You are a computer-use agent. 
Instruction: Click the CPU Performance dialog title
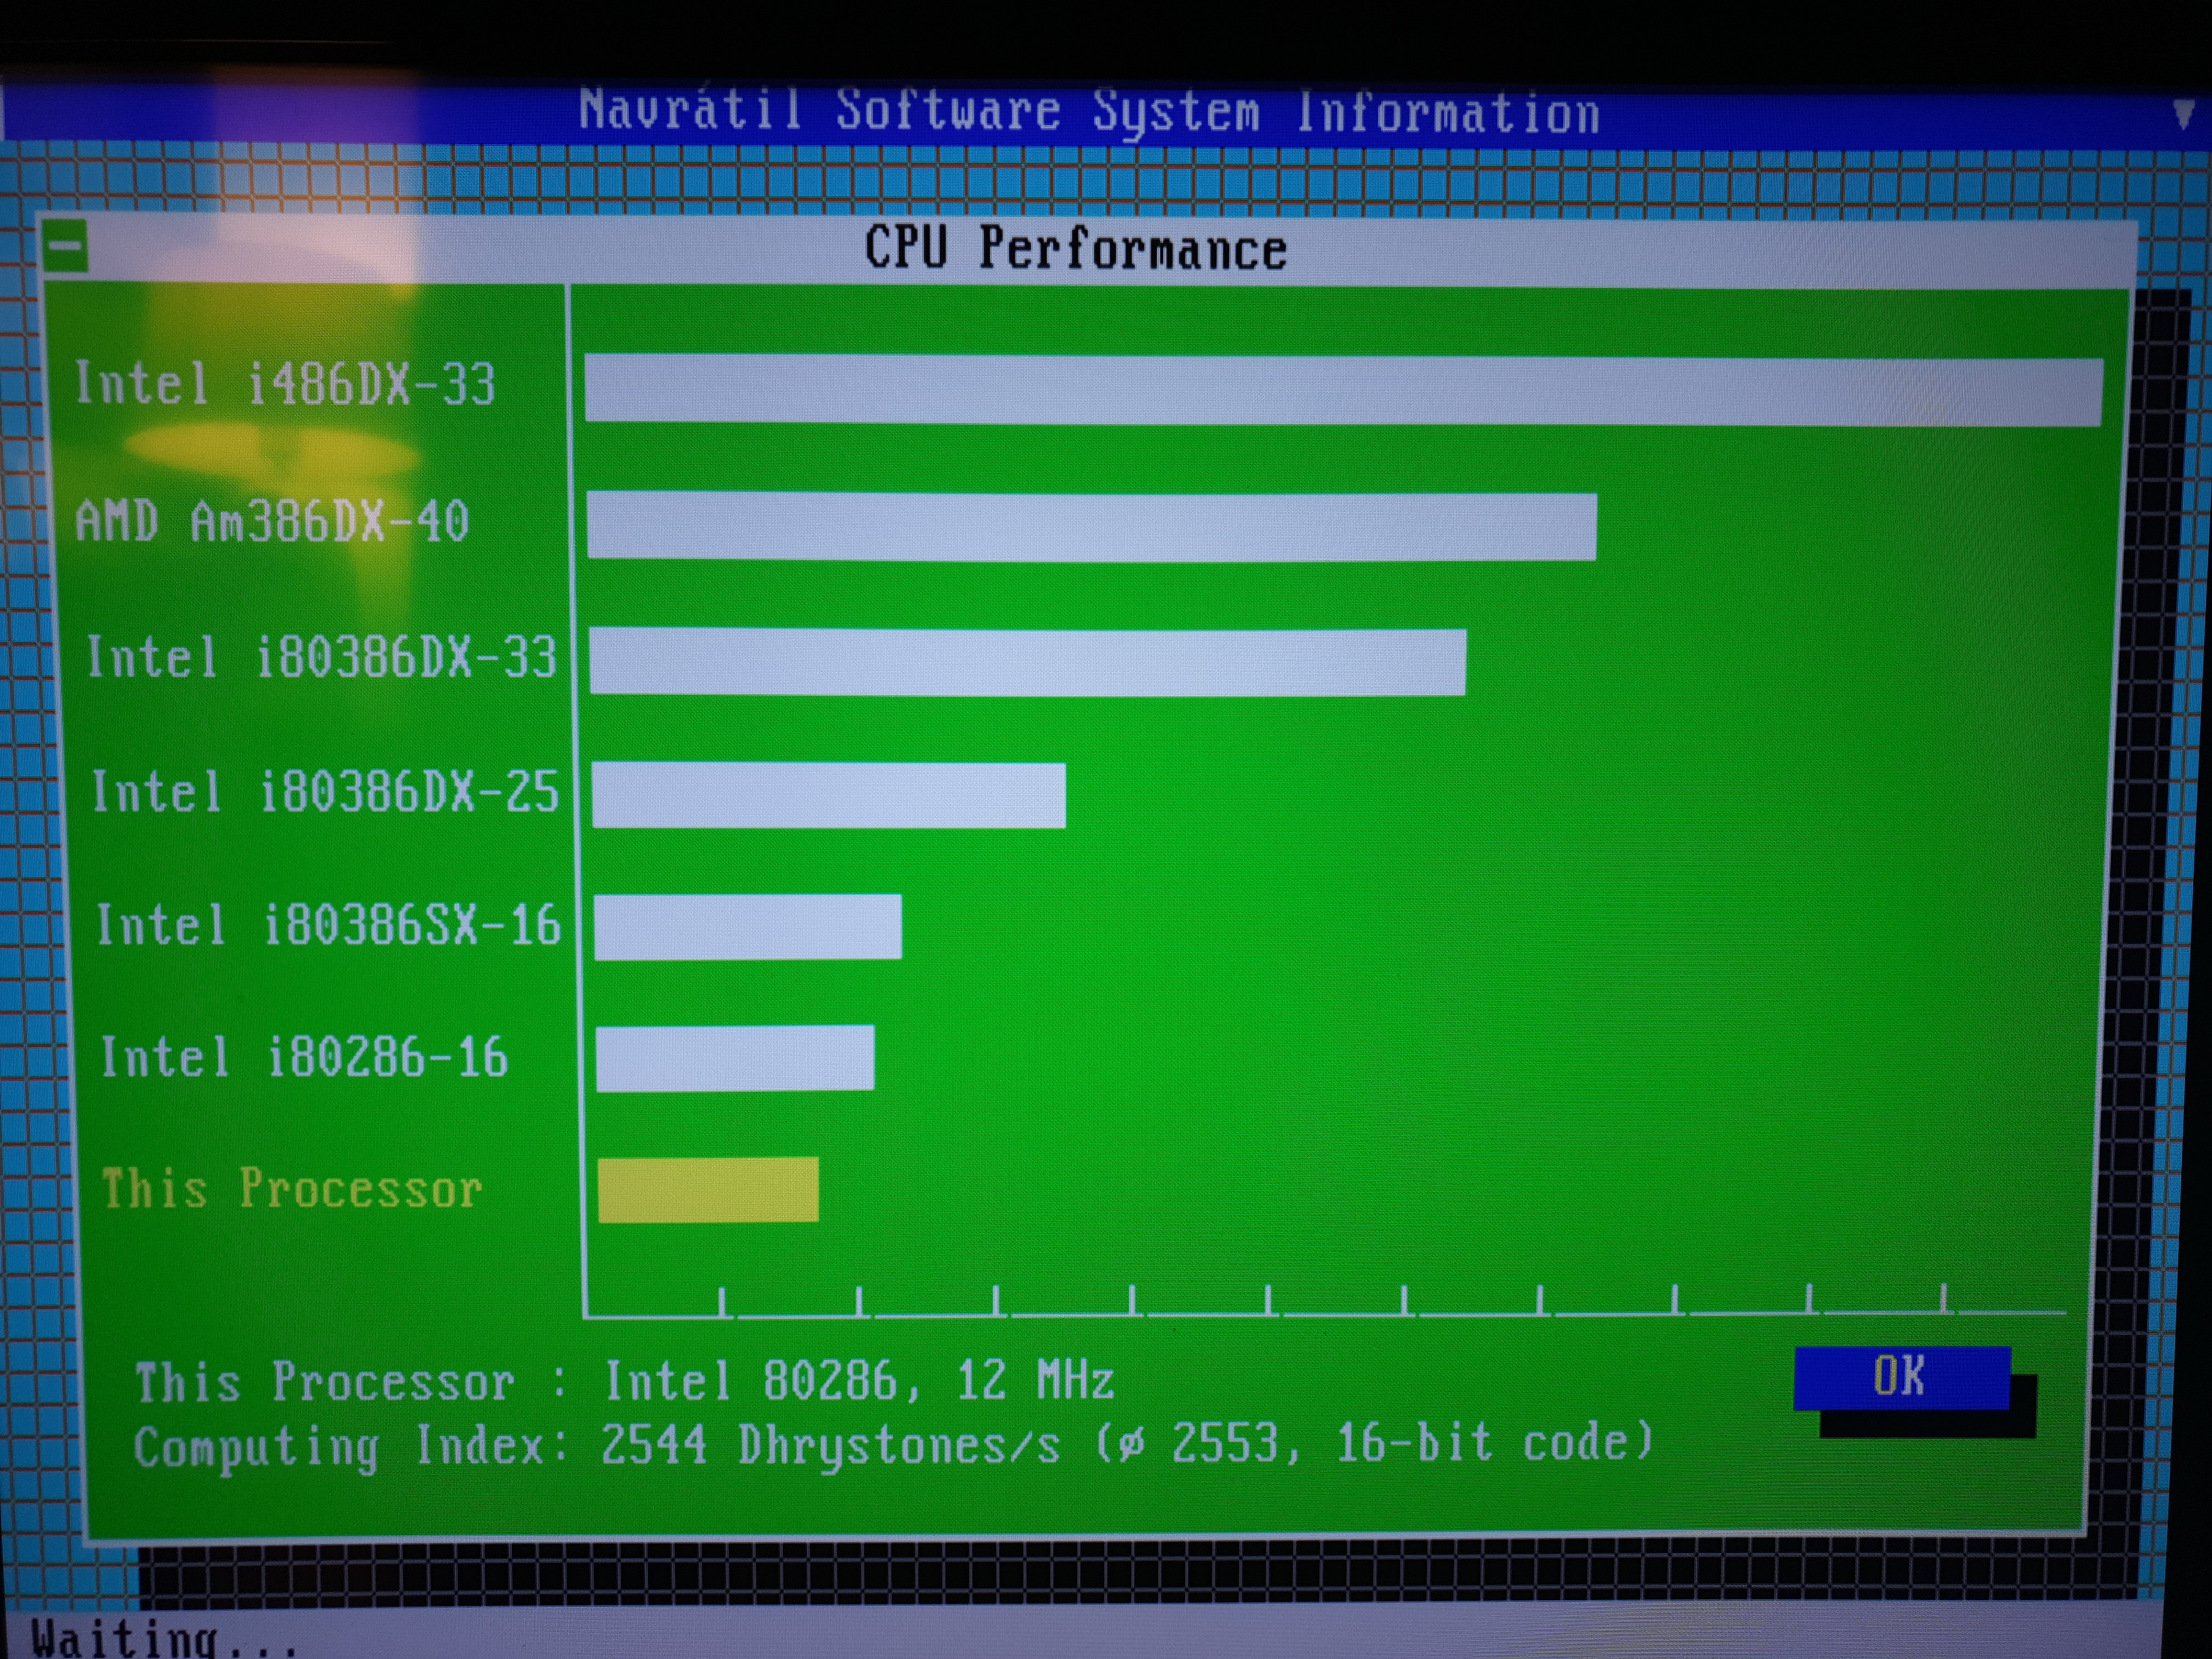click(1075, 249)
